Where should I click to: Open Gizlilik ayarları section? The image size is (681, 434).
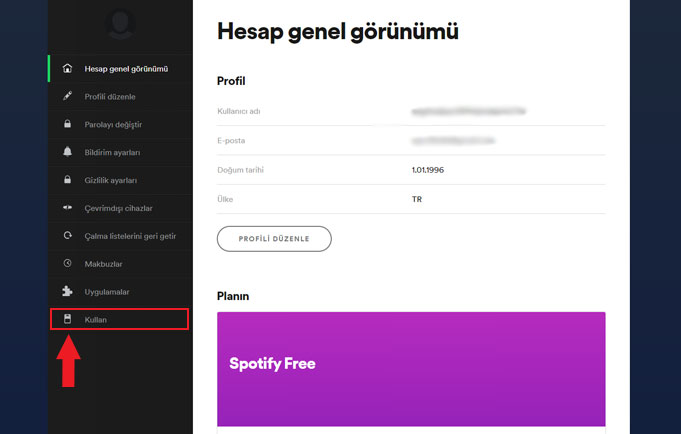111,180
